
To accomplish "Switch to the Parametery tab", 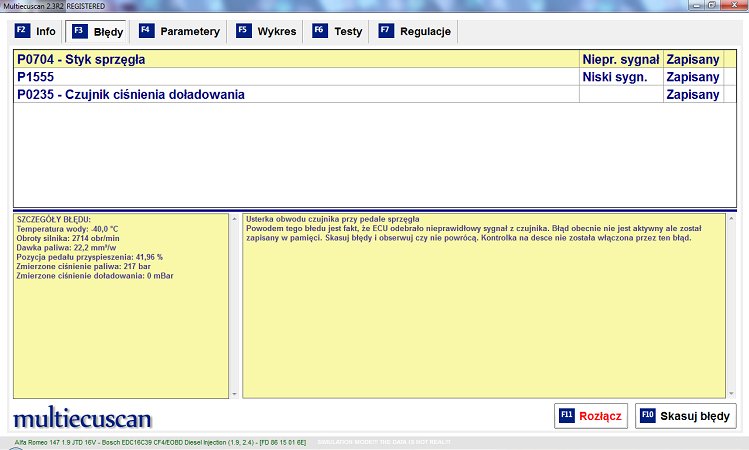I will click(x=189, y=32).
